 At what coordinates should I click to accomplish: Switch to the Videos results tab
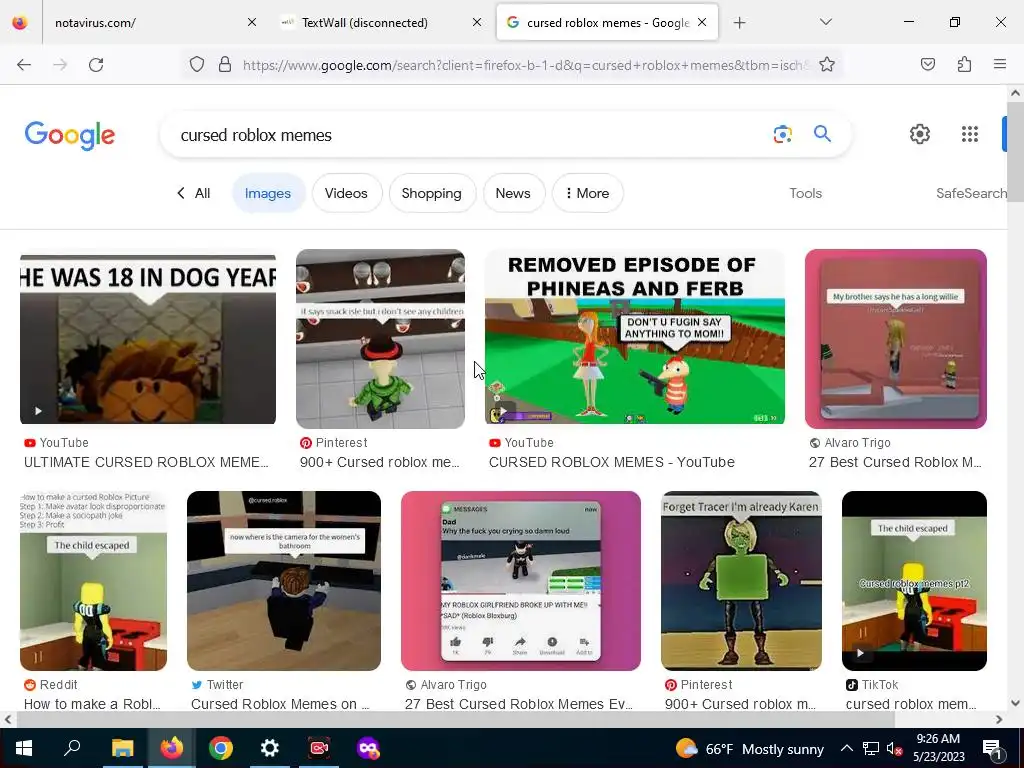346,193
